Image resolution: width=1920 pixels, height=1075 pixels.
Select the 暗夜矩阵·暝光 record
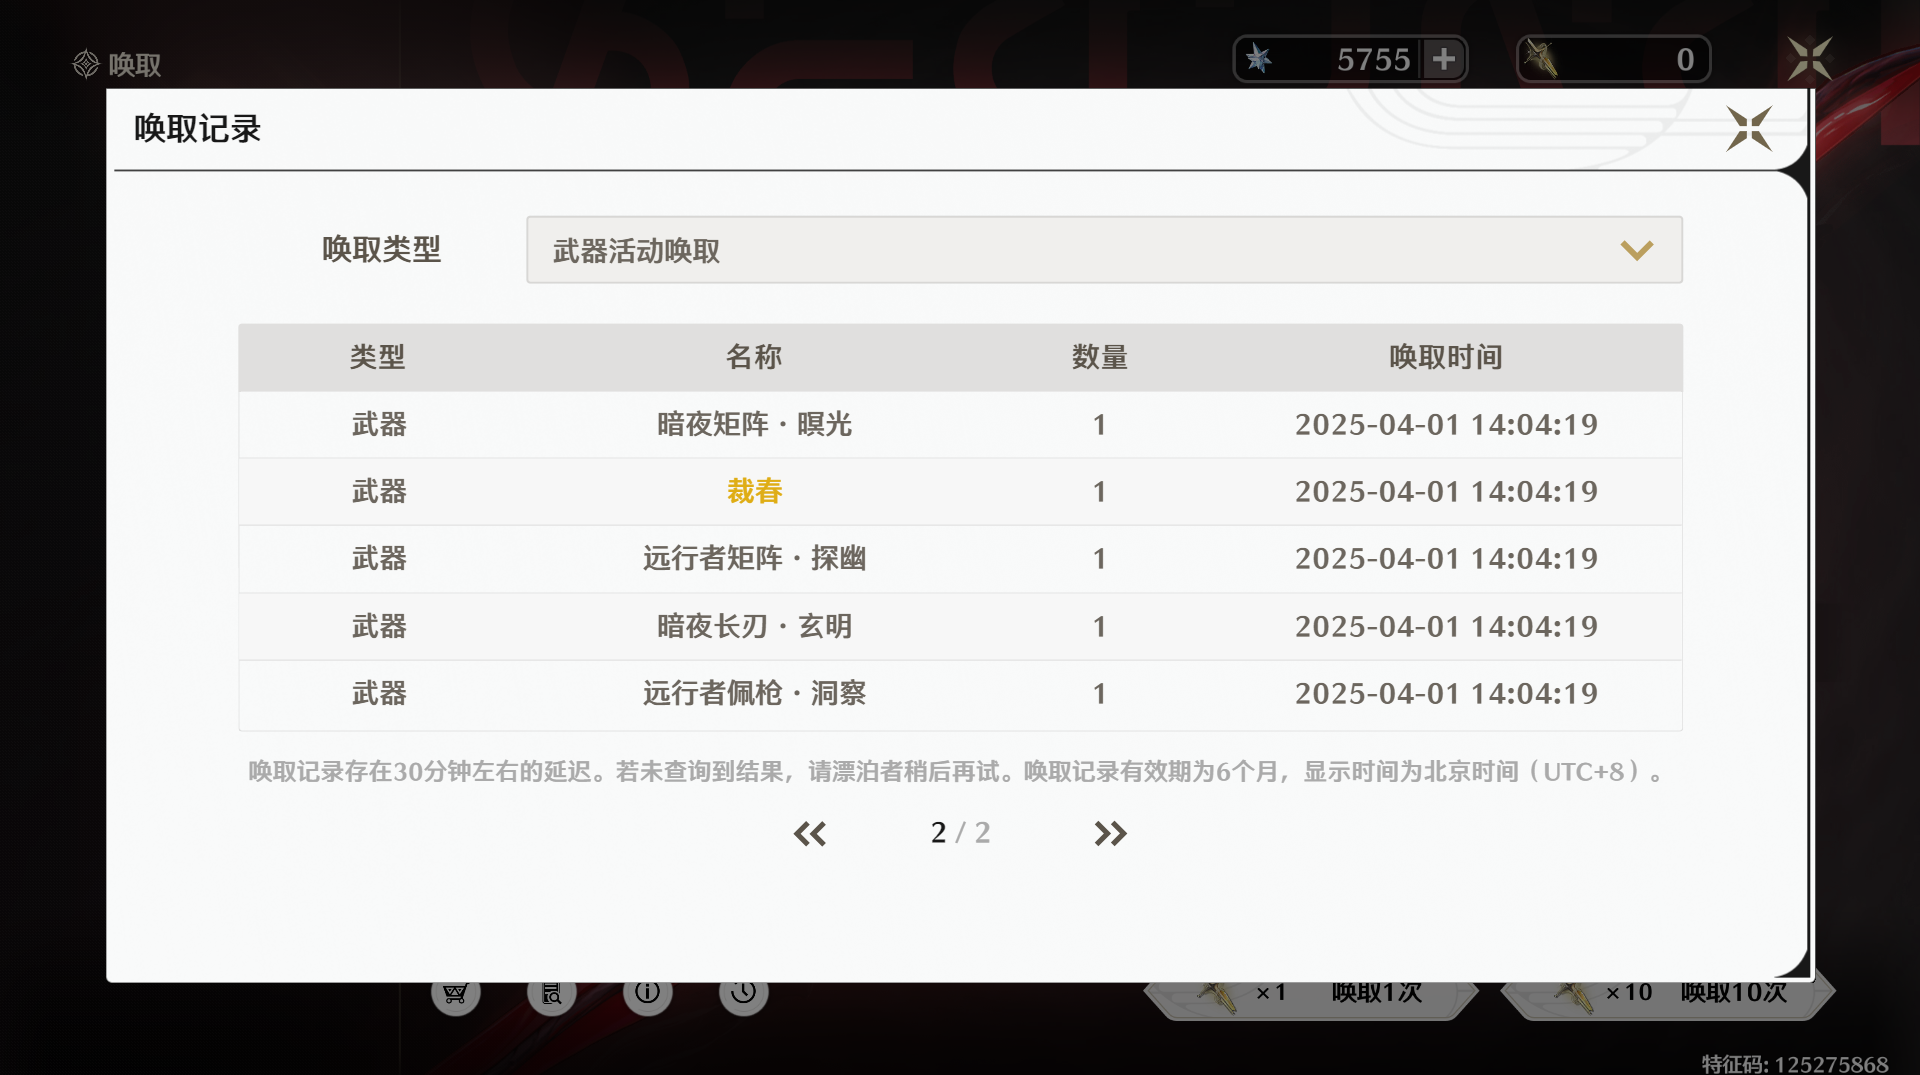pos(960,425)
